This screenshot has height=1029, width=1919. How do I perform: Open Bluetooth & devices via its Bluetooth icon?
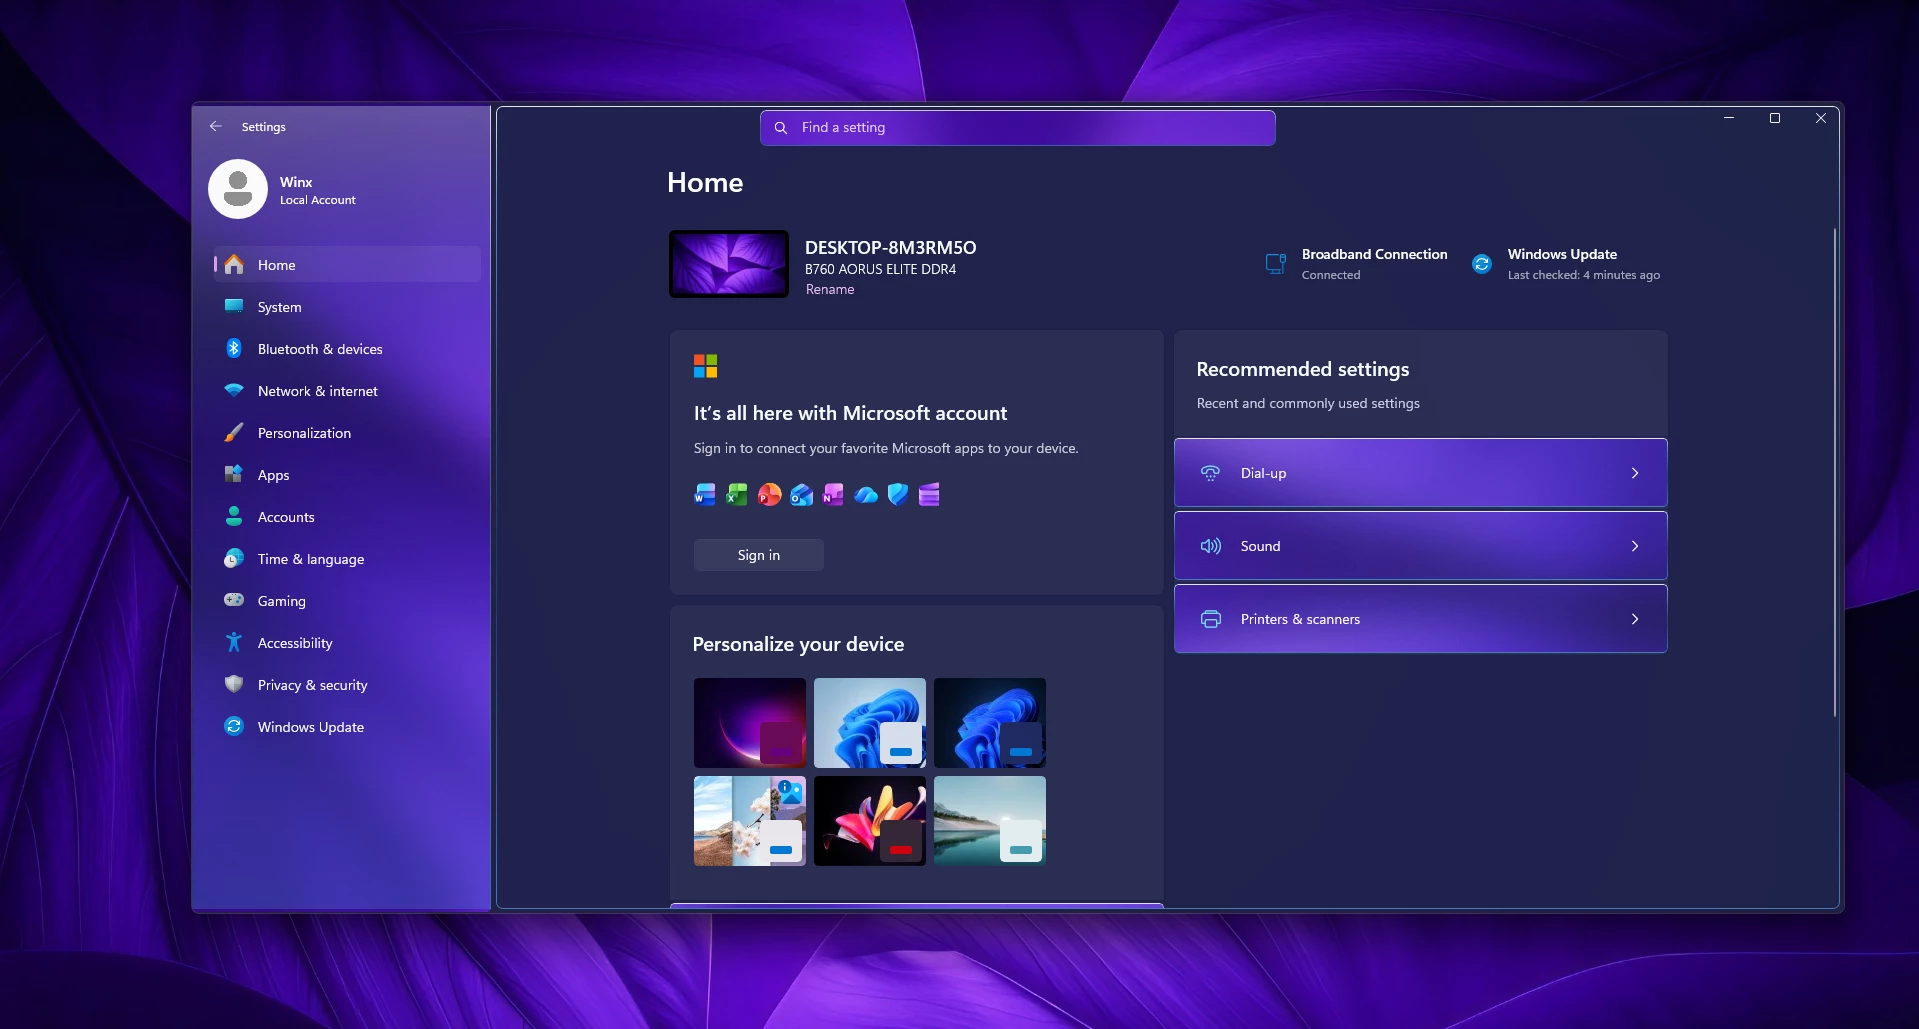coord(234,348)
